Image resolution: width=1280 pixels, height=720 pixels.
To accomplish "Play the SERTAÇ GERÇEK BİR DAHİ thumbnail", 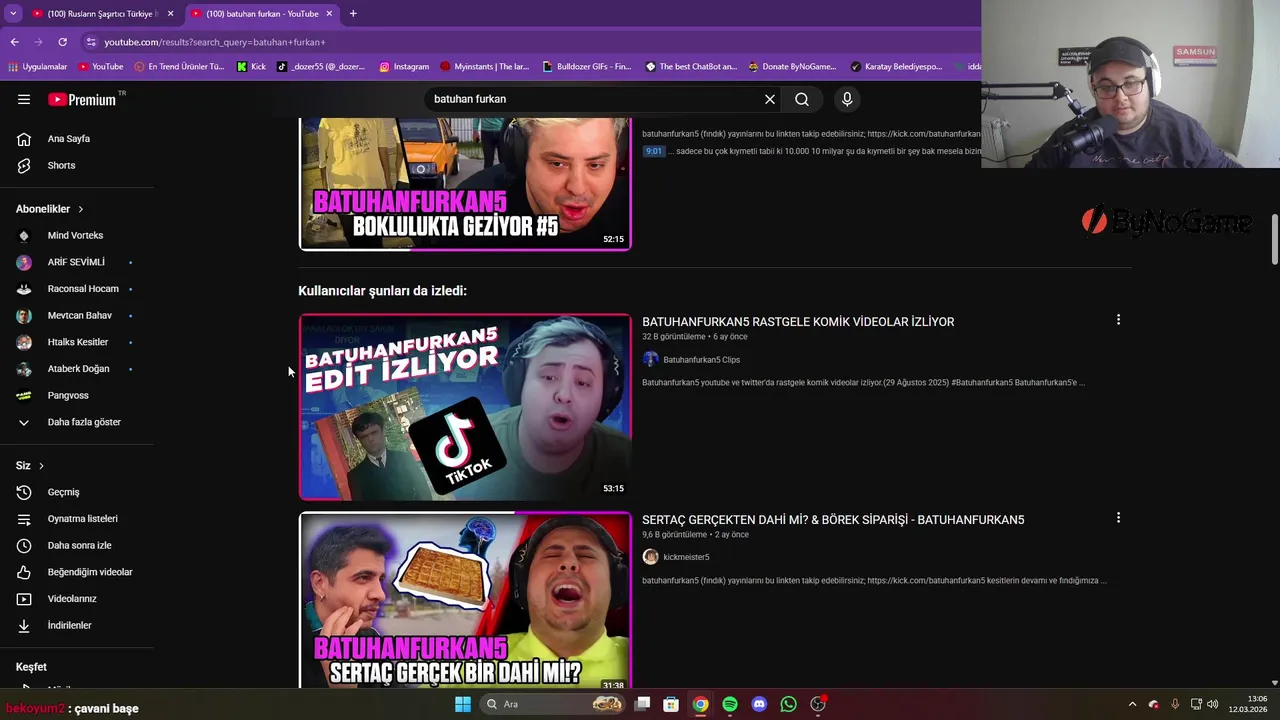I will [x=465, y=600].
